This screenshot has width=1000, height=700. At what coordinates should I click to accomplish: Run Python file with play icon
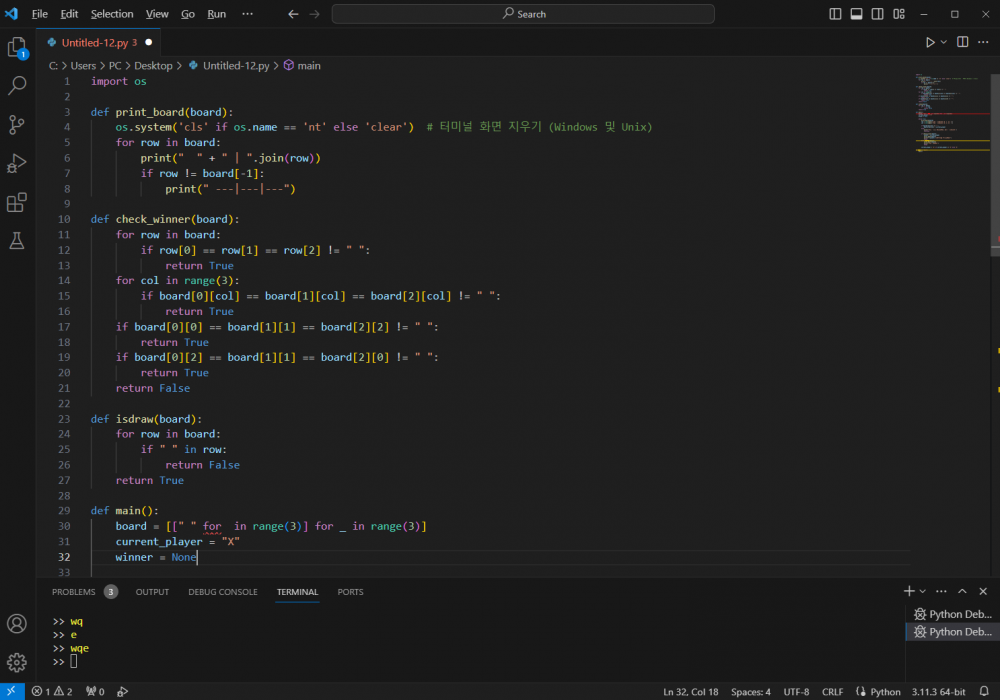pyautogui.click(x=930, y=42)
